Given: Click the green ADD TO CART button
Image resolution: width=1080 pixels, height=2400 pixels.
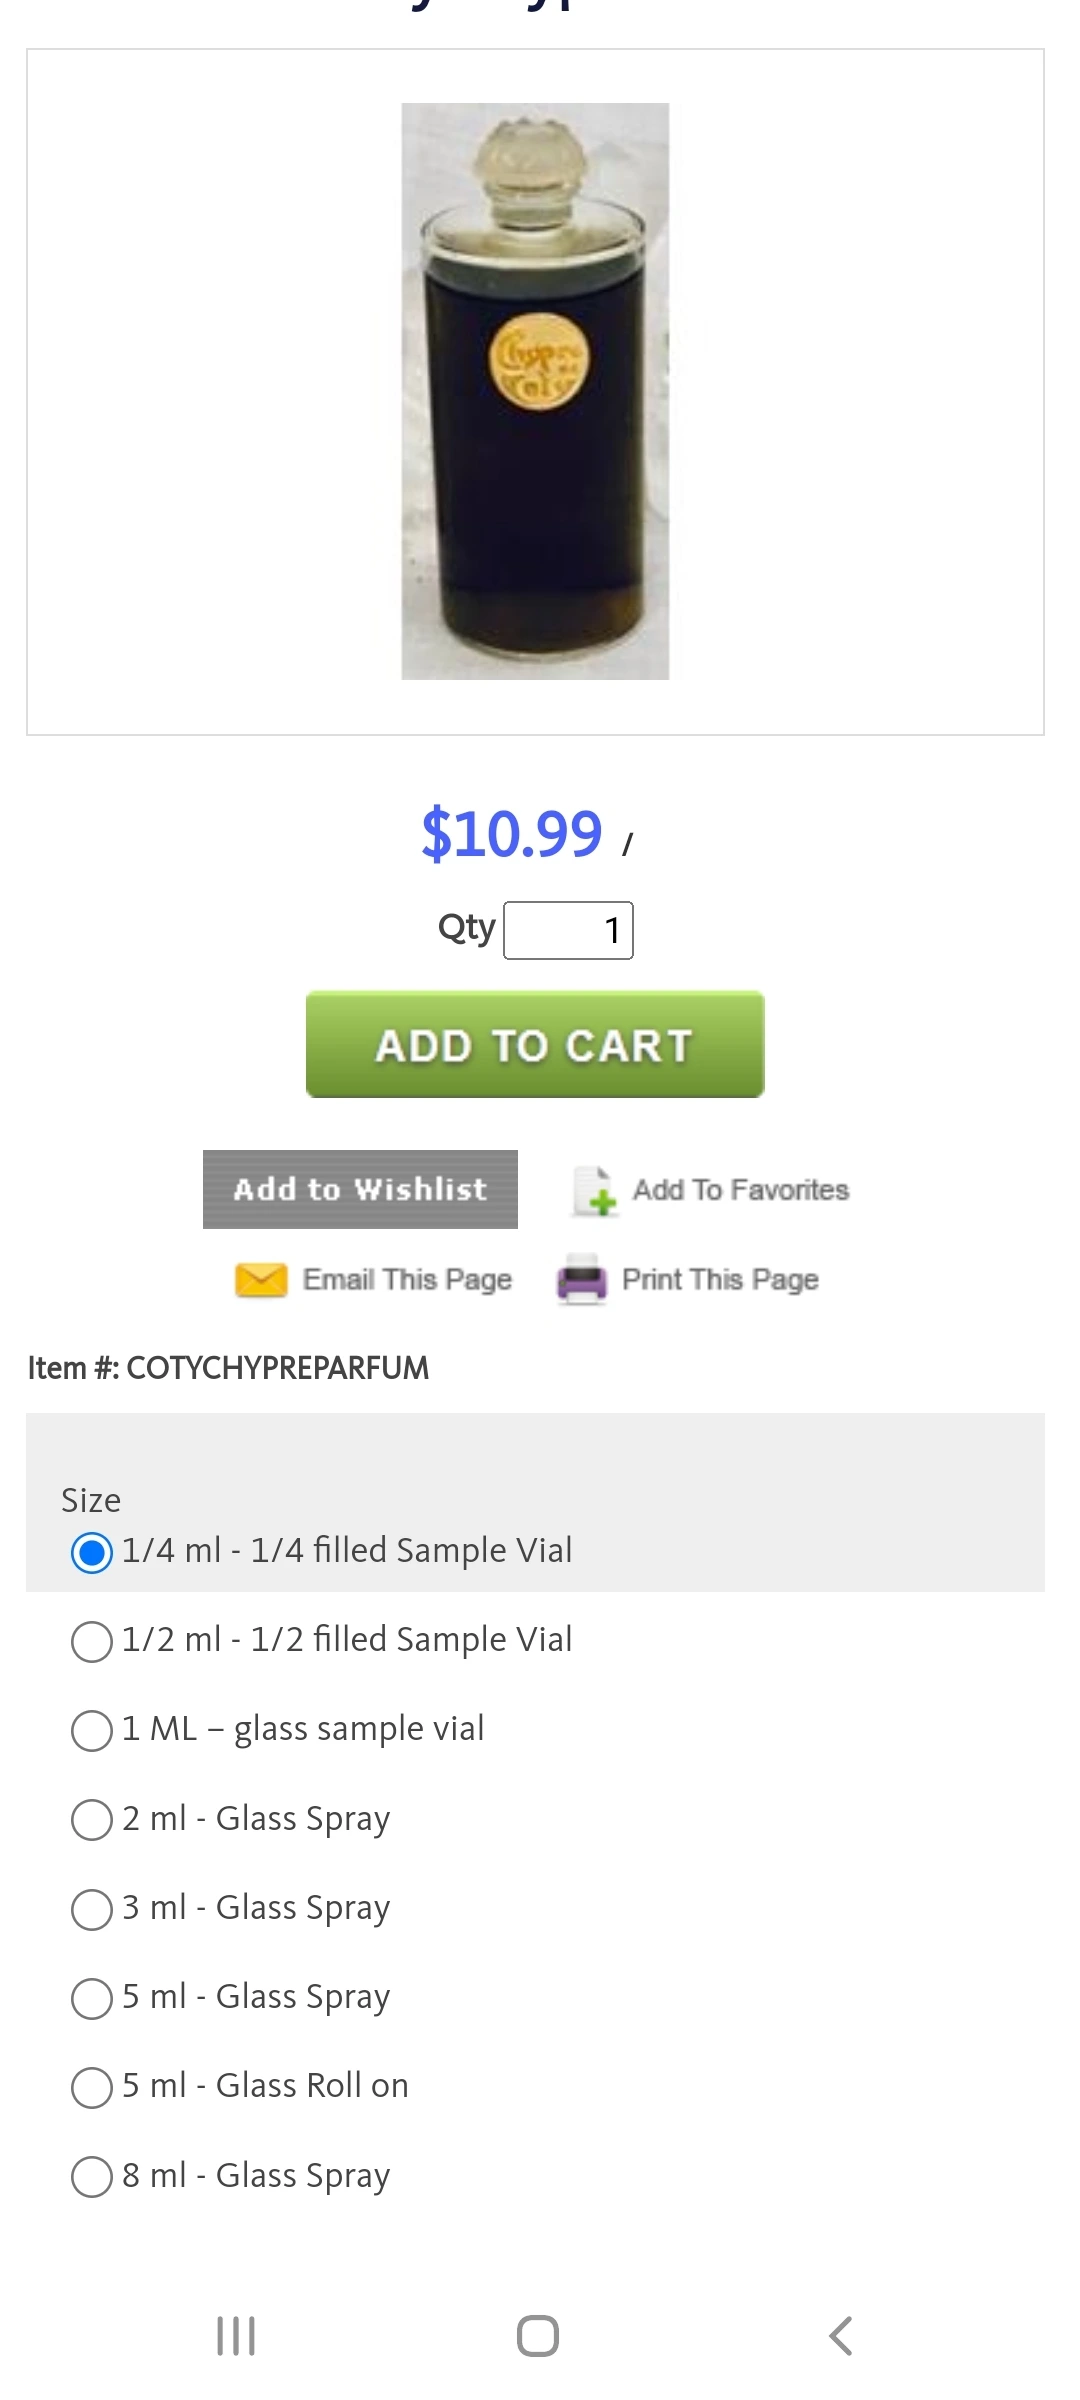Looking at the screenshot, I should (535, 1044).
